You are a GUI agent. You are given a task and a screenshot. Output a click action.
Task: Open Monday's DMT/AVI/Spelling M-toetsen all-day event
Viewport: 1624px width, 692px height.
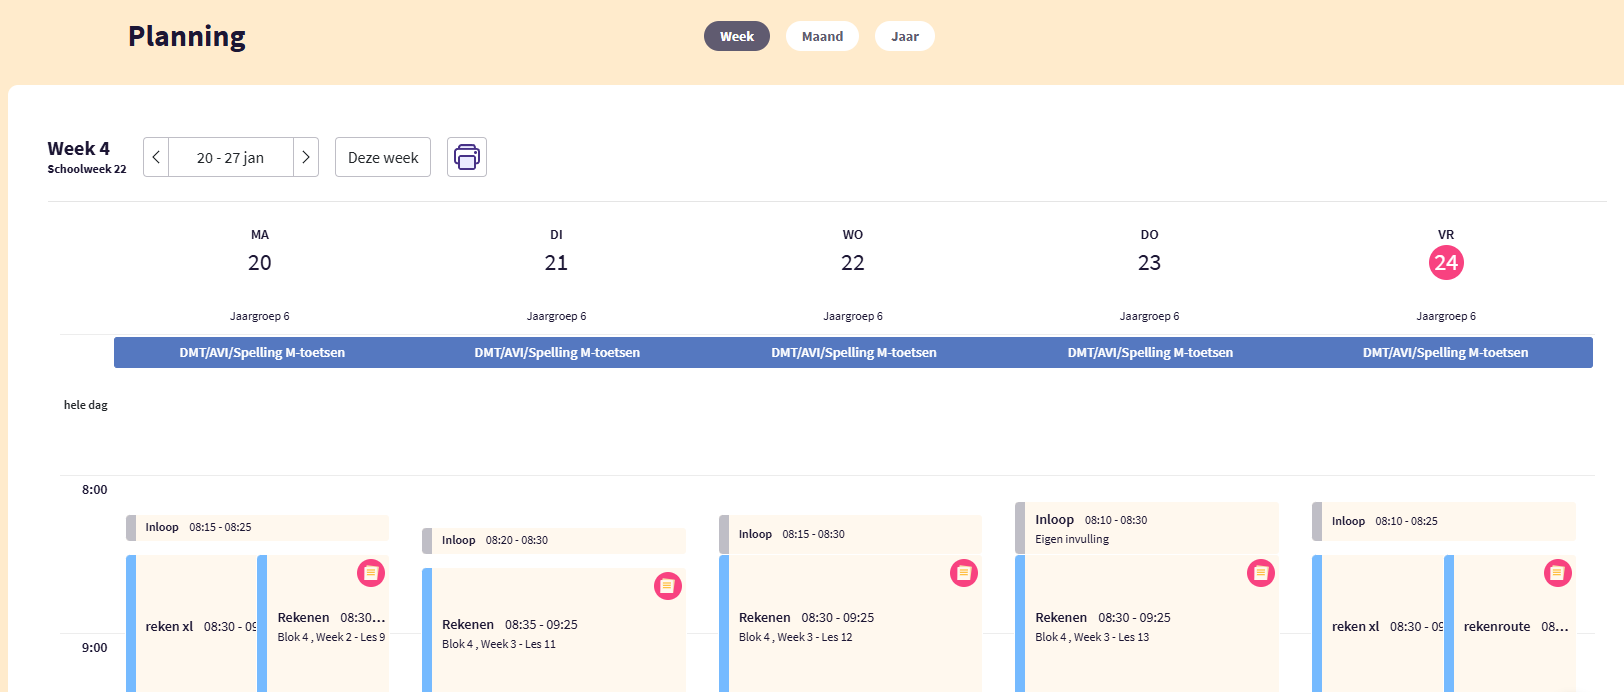262,352
